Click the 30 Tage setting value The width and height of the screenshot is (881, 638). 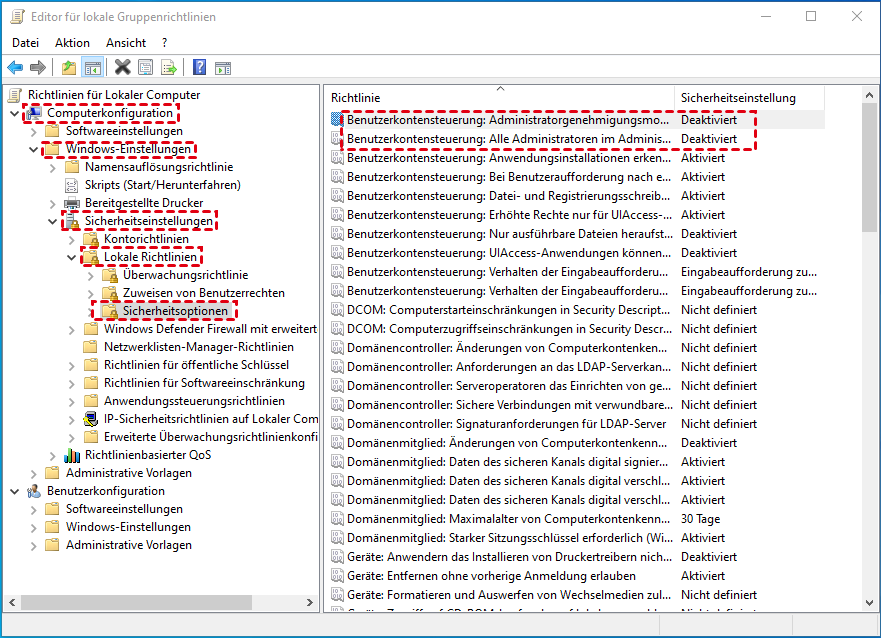click(x=700, y=519)
